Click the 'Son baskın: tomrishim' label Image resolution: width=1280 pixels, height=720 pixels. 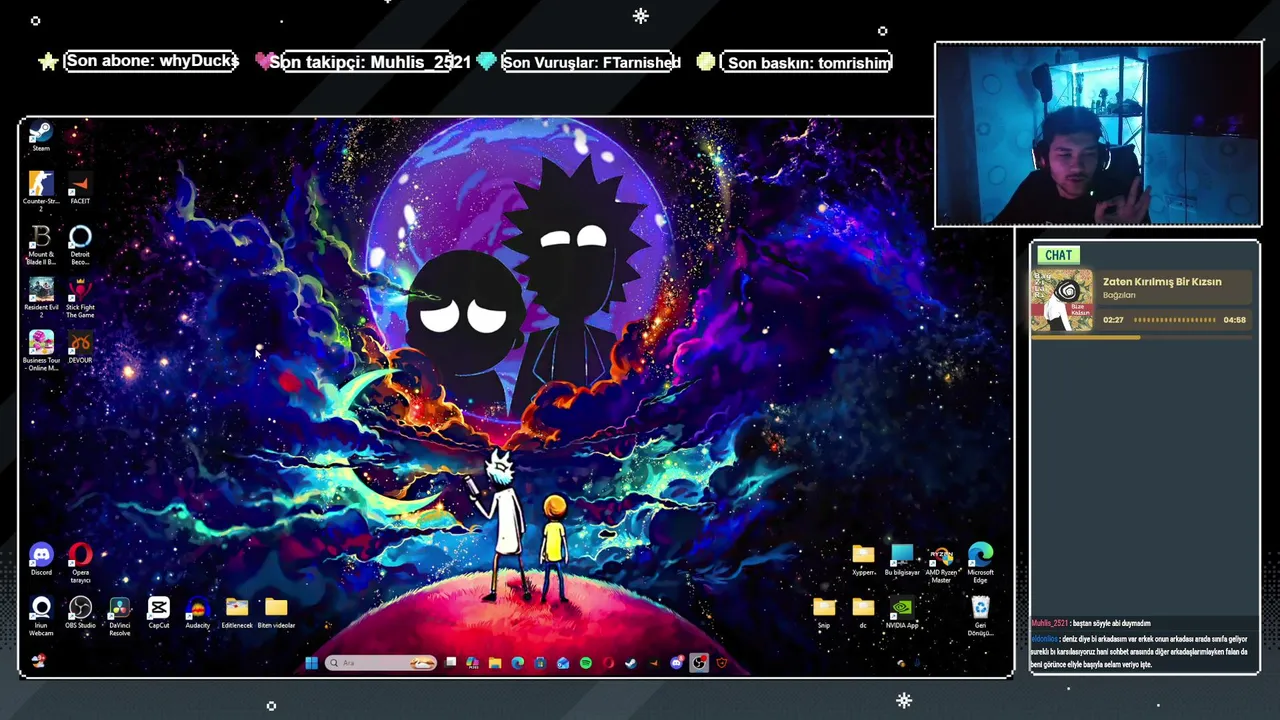point(808,62)
